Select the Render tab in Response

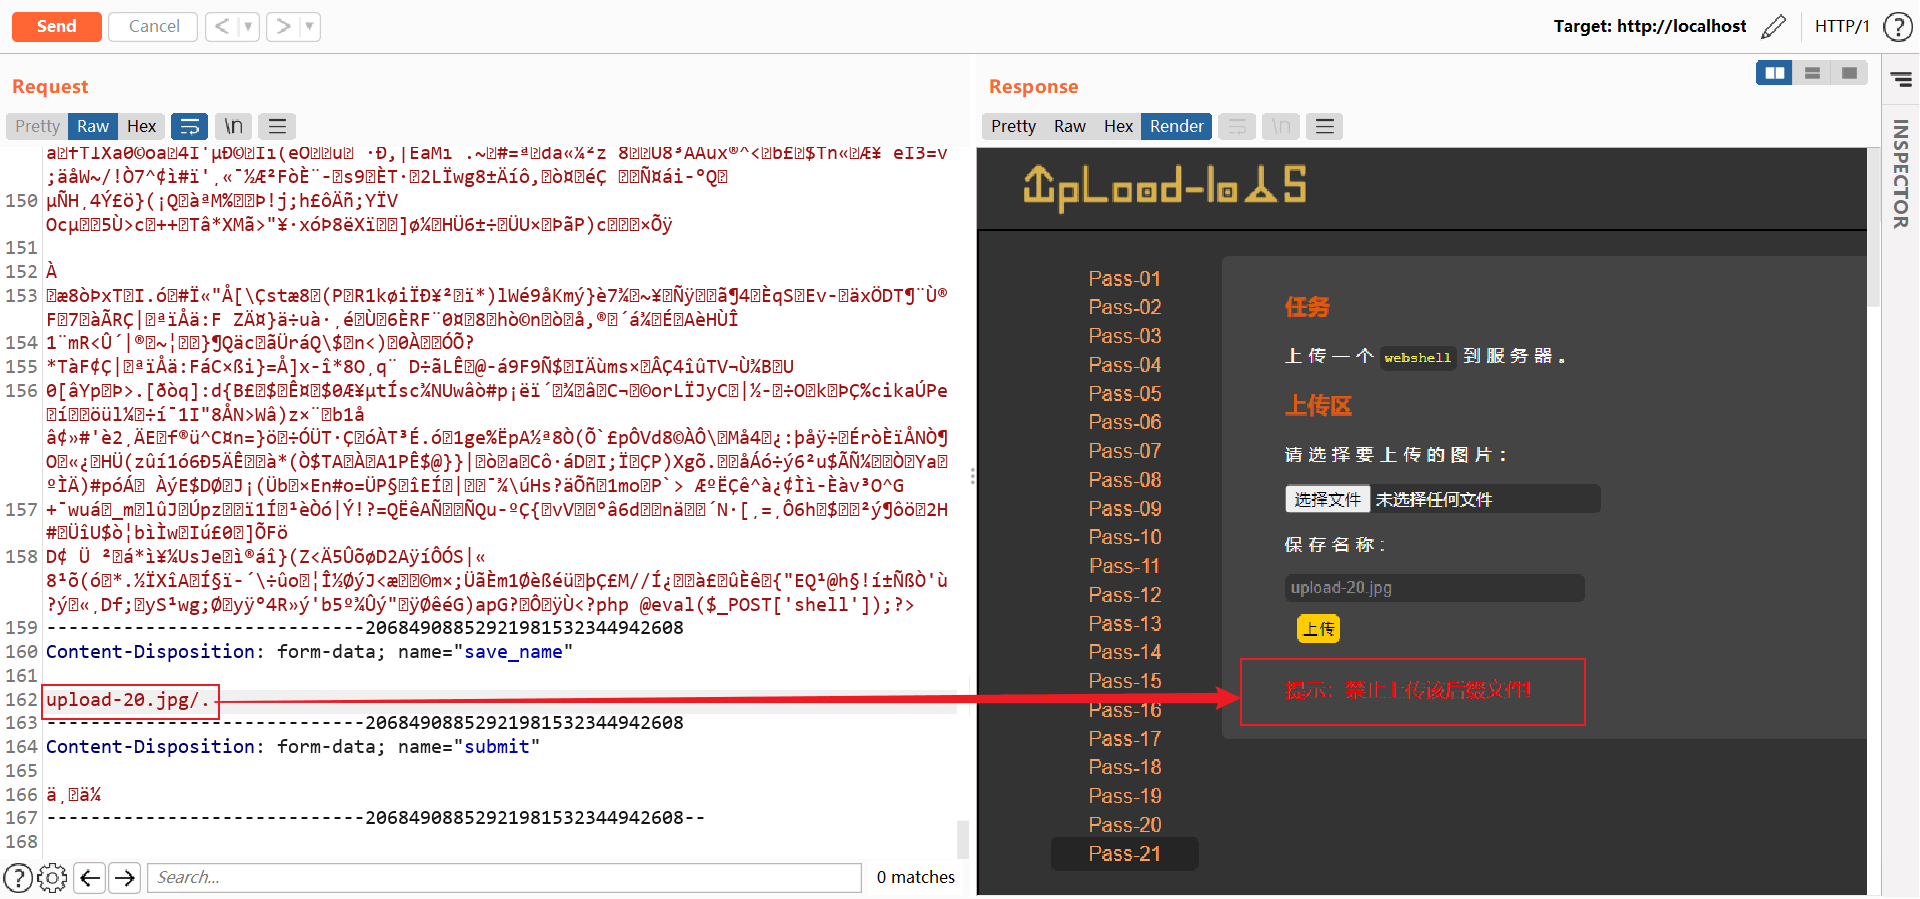click(1176, 126)
